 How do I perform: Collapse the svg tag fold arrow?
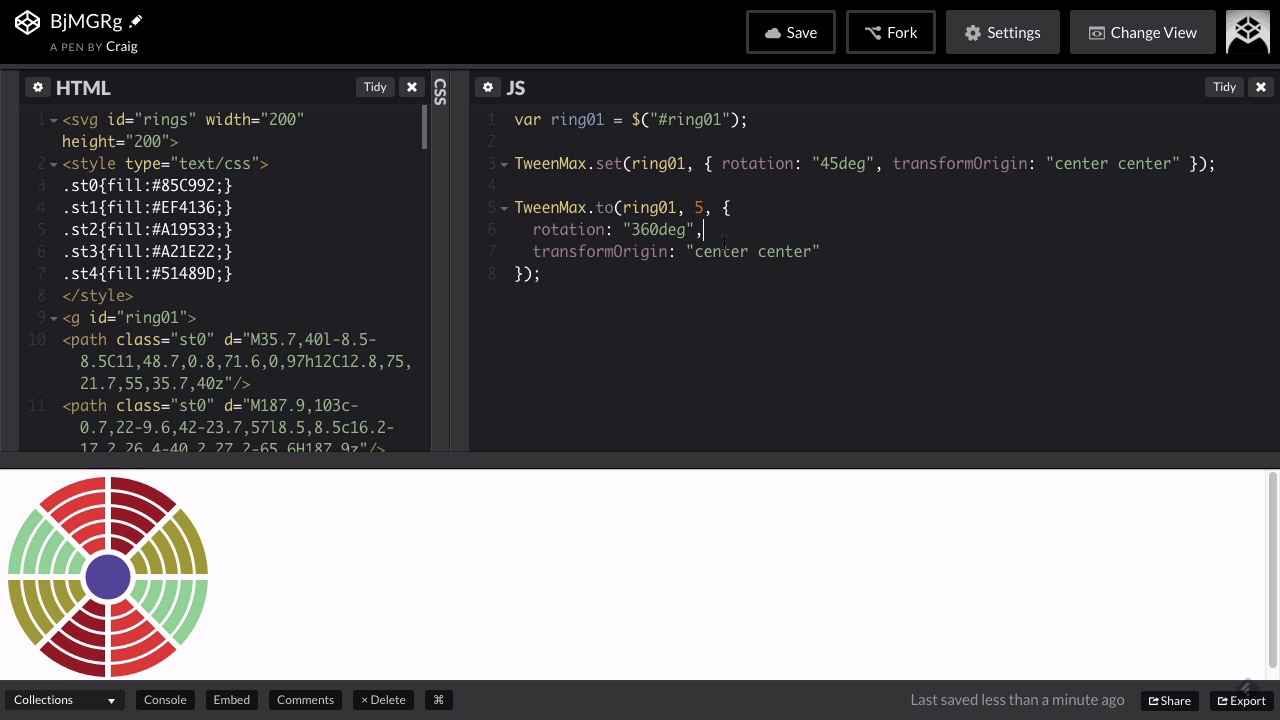pyautogui.click(x=54, y=120)
